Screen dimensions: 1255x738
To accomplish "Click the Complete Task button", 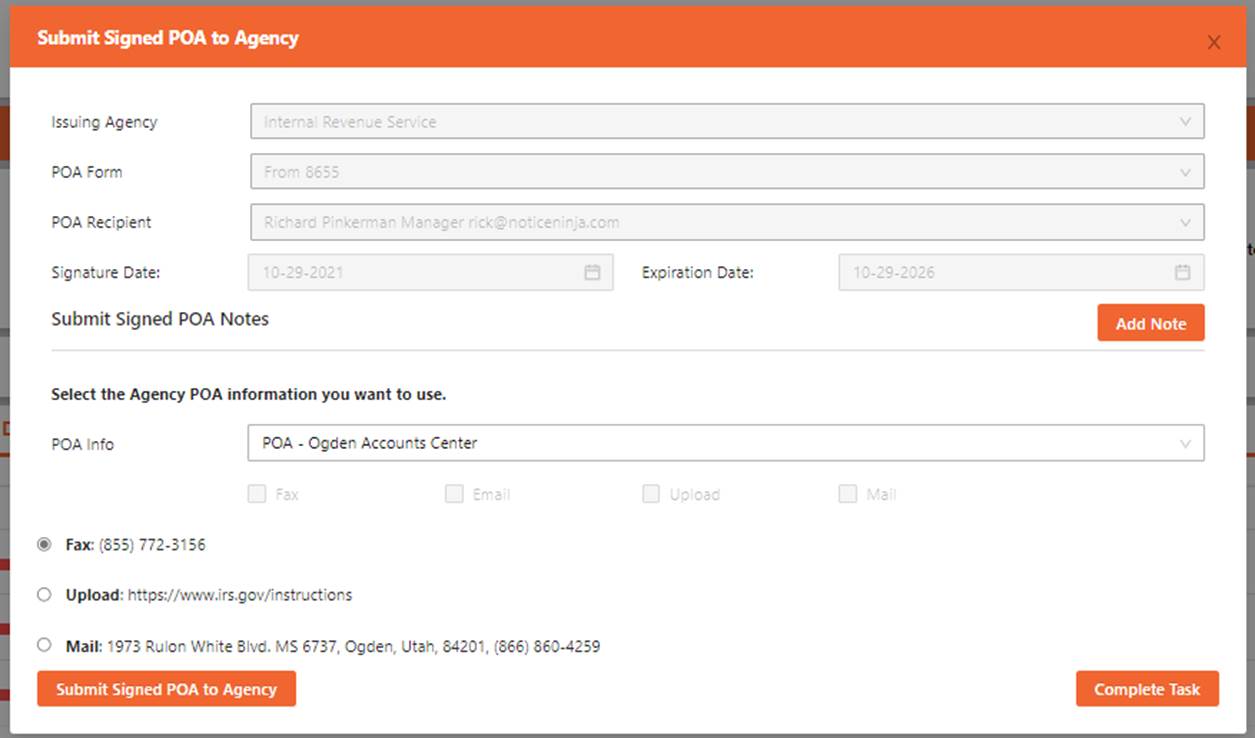I will [x=1147, y=689].
